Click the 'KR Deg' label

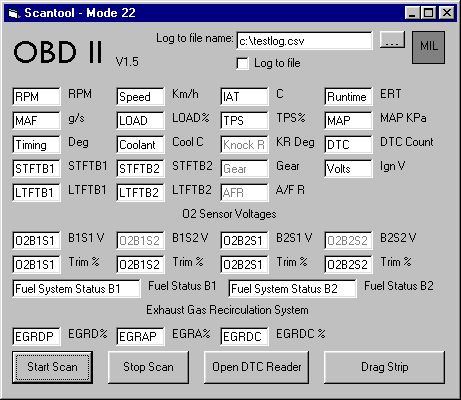point(295,142)
